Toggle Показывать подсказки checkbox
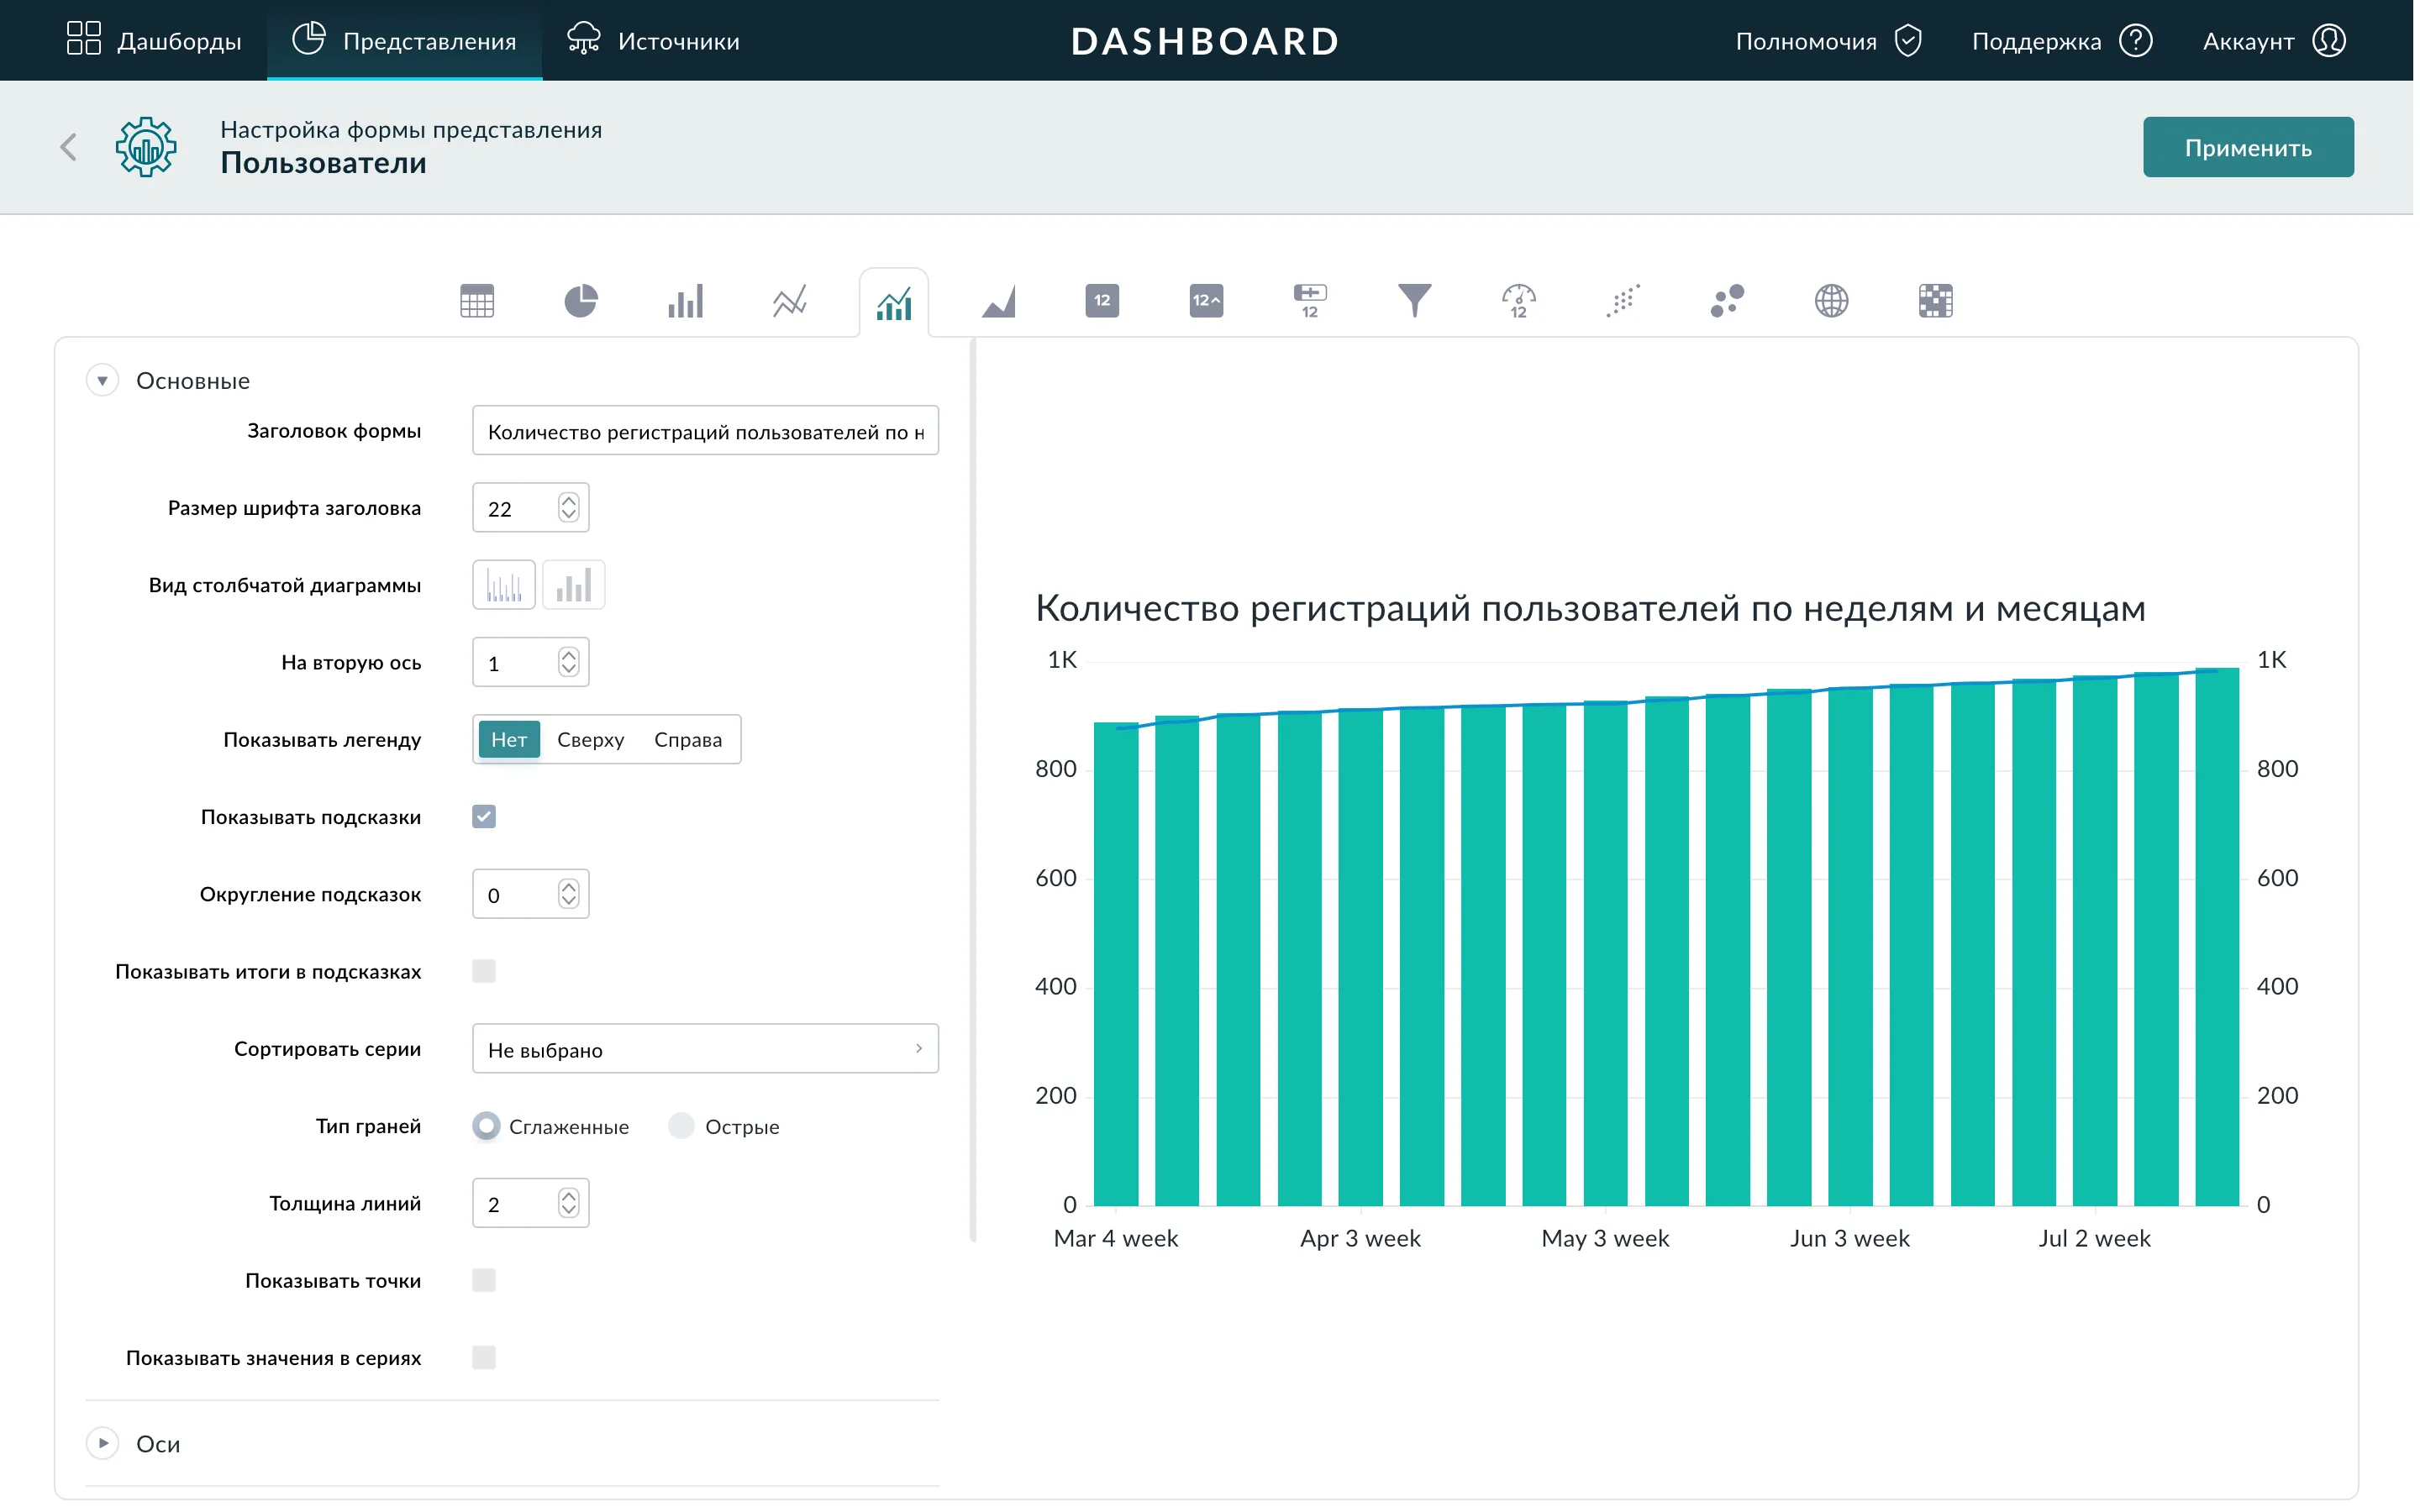 [x=484, y=817]
